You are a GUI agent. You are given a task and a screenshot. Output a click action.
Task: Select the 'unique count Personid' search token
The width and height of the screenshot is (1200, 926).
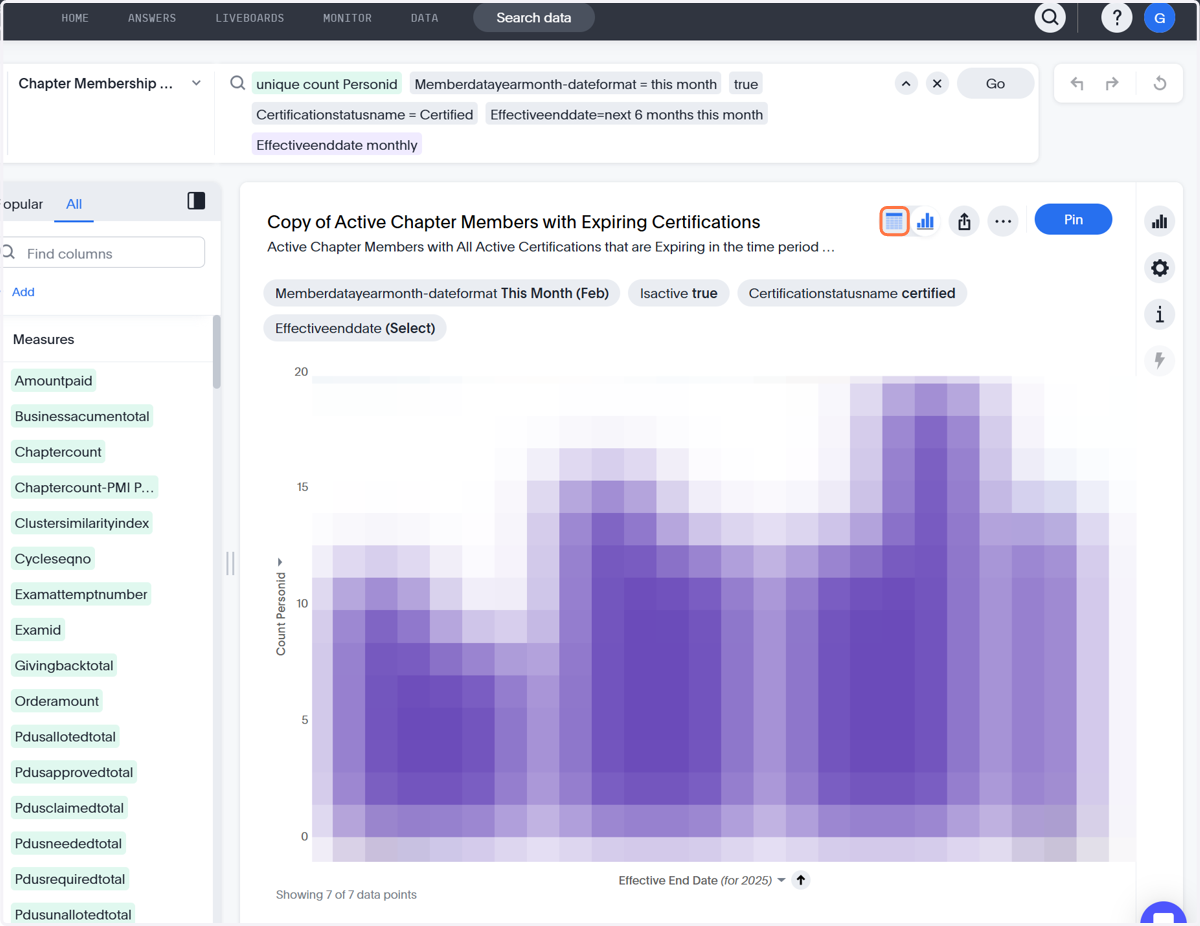point(327,84)
